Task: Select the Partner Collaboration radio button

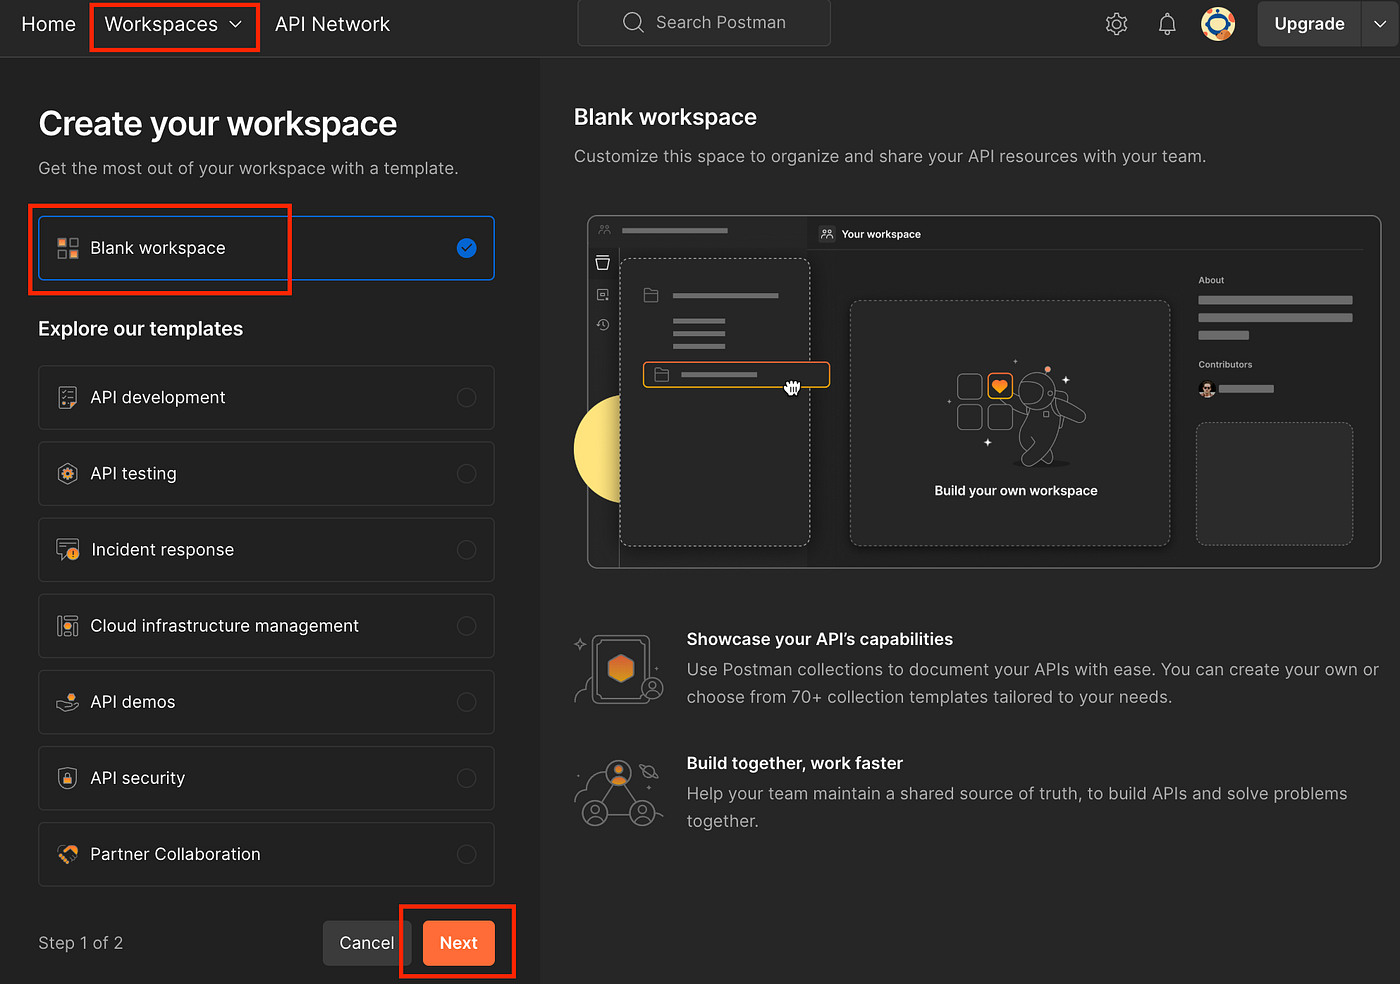Action: click(466, 854)
